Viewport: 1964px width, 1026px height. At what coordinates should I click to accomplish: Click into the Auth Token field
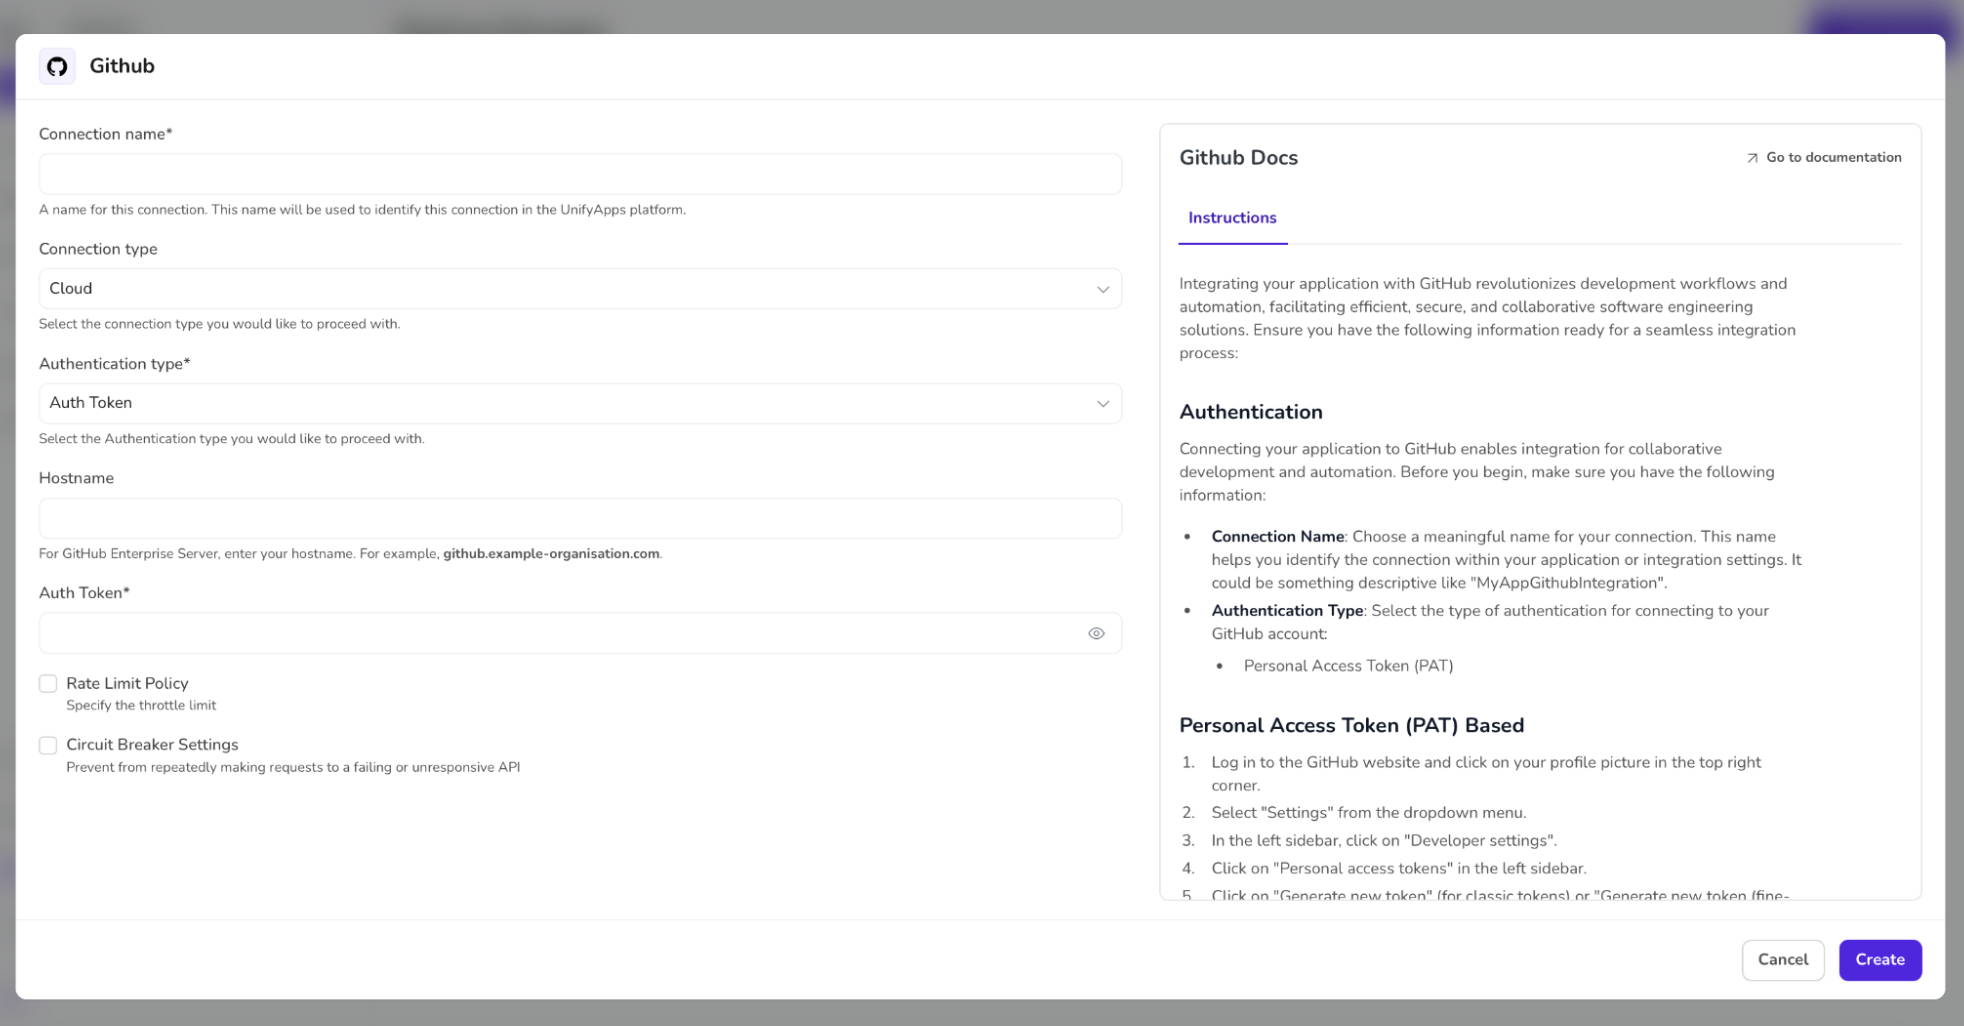560,633
